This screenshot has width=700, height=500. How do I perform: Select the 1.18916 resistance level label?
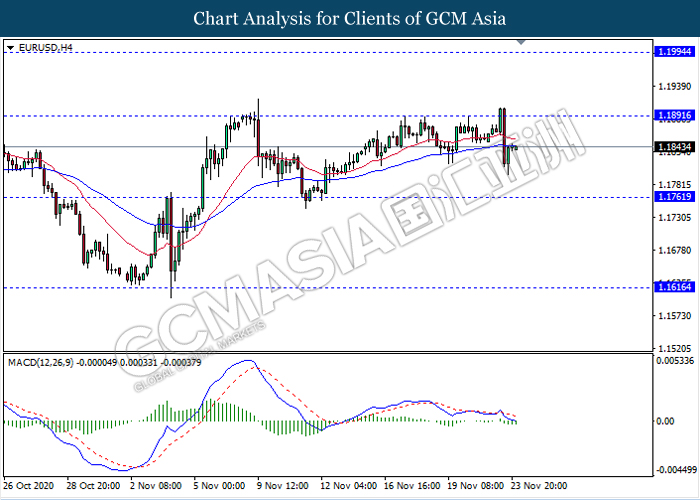pos(675,116)
